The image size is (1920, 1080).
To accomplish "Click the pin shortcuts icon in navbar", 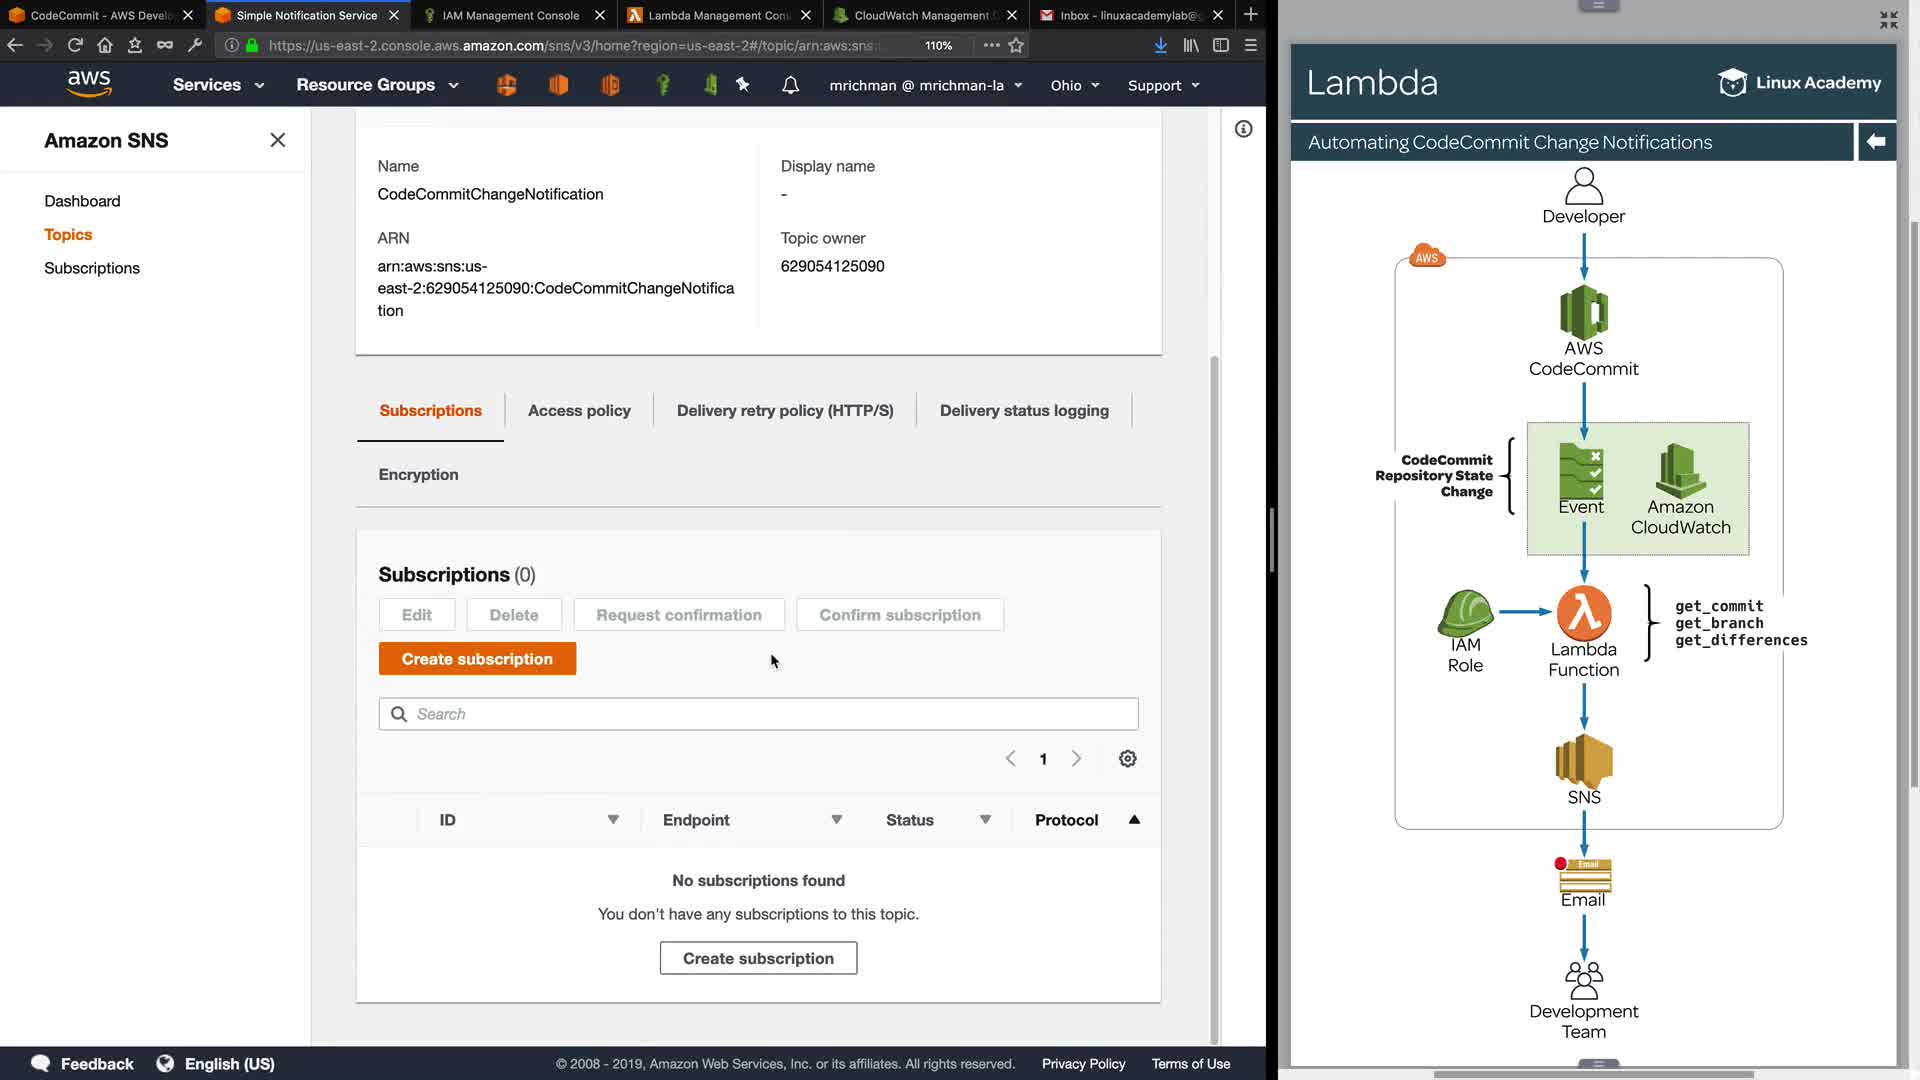I will (x=743, y=85).
